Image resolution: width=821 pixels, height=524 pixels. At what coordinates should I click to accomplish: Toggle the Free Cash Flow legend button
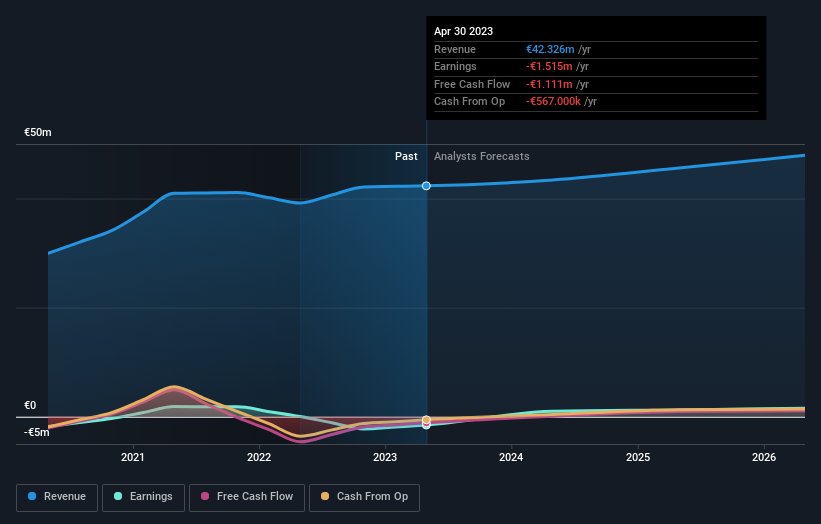click(x=247, y=497)
